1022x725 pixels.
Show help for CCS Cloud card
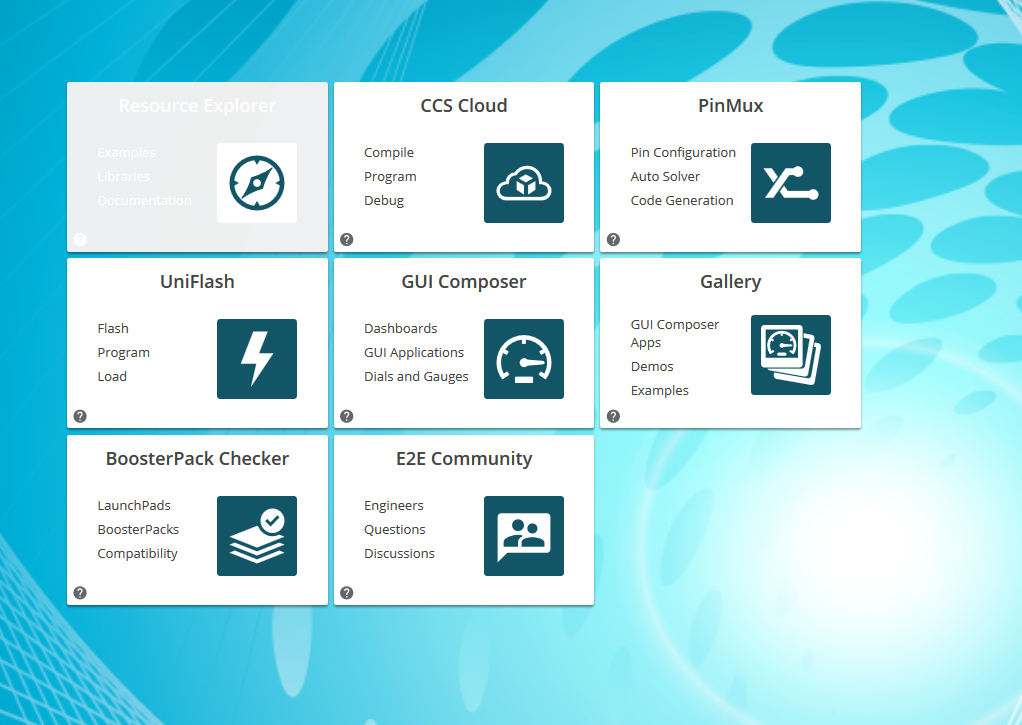tap(347, 239)
